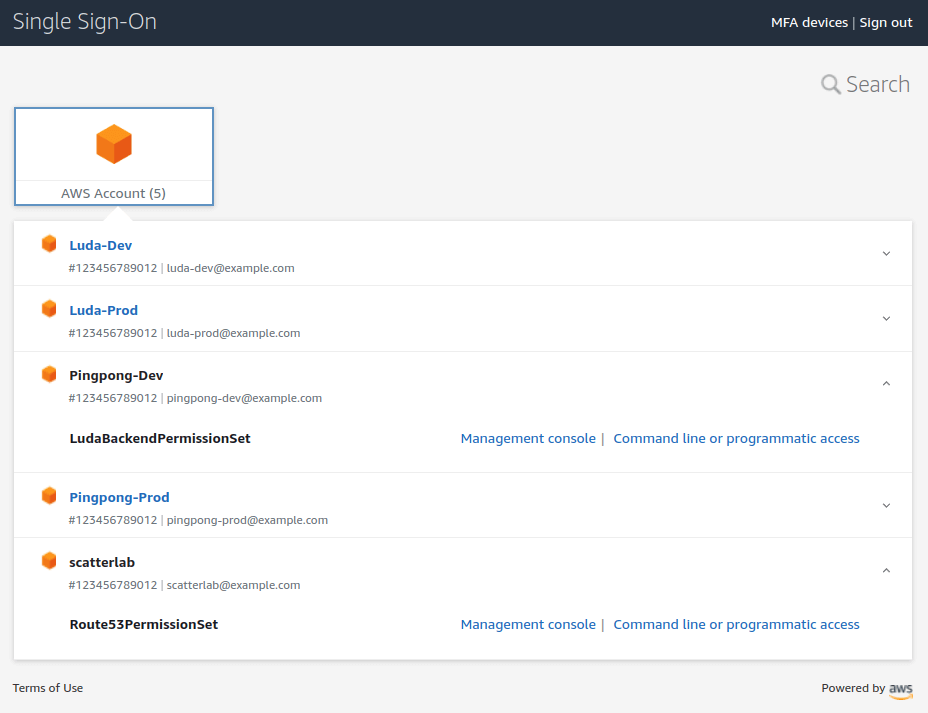928x713 pixels.
Task: Click the Search field text
Action: click(877, 85)
